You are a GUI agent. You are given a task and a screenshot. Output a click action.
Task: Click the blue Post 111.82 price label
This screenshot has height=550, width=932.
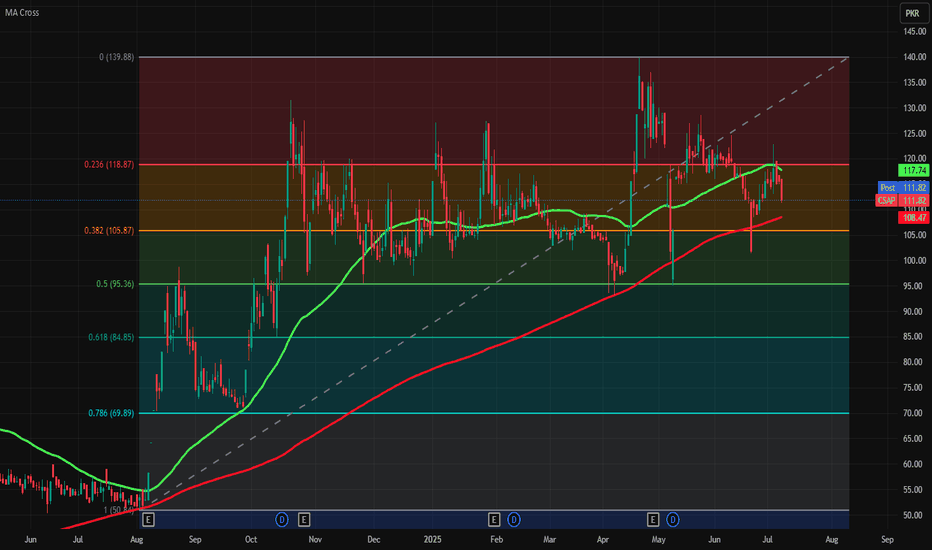click(903, 188)
